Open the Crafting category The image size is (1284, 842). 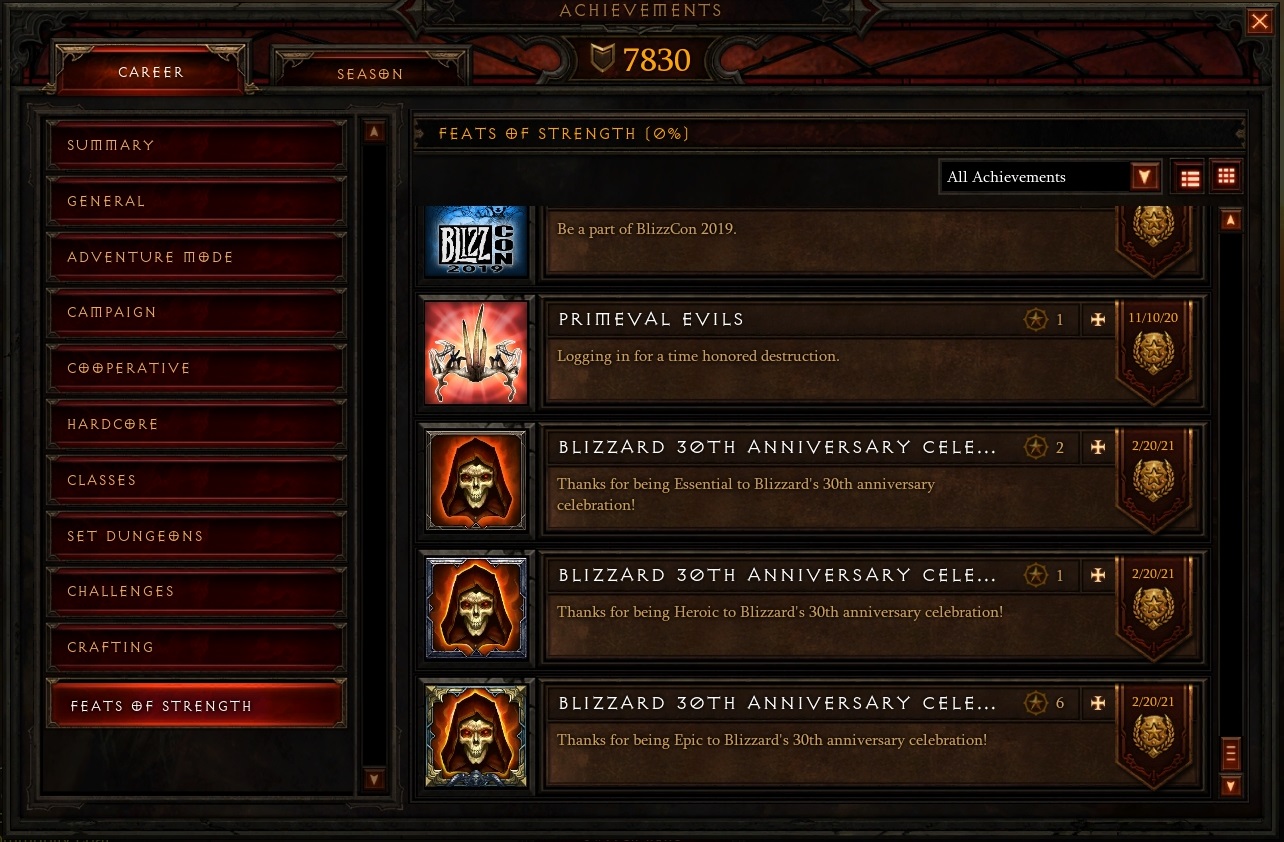pyautogui.click(x=196, y=647)
